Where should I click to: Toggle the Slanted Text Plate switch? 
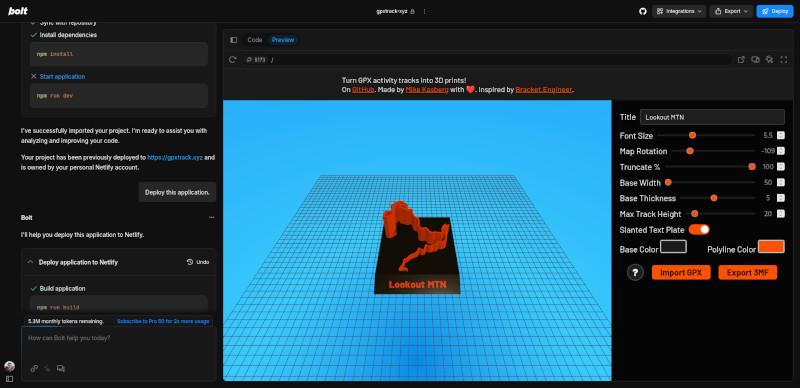(x=699, y=230)
